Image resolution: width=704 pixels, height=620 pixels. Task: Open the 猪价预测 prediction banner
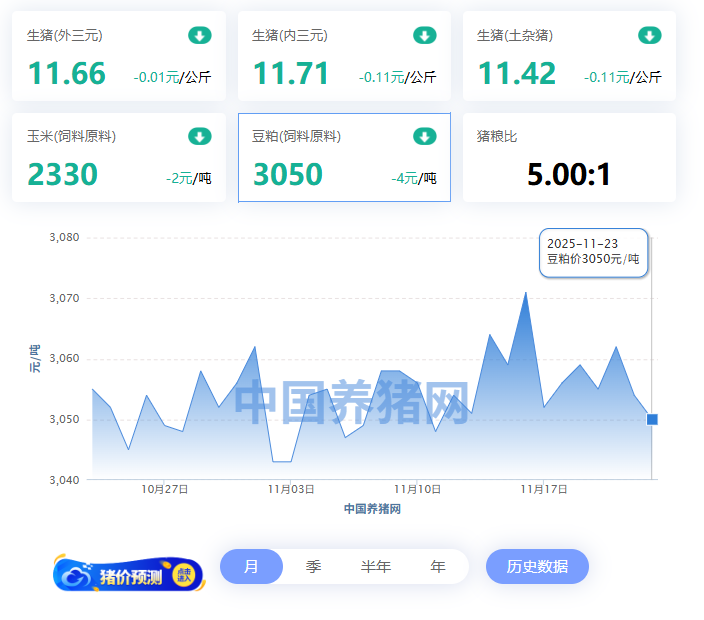coord(129,575)
